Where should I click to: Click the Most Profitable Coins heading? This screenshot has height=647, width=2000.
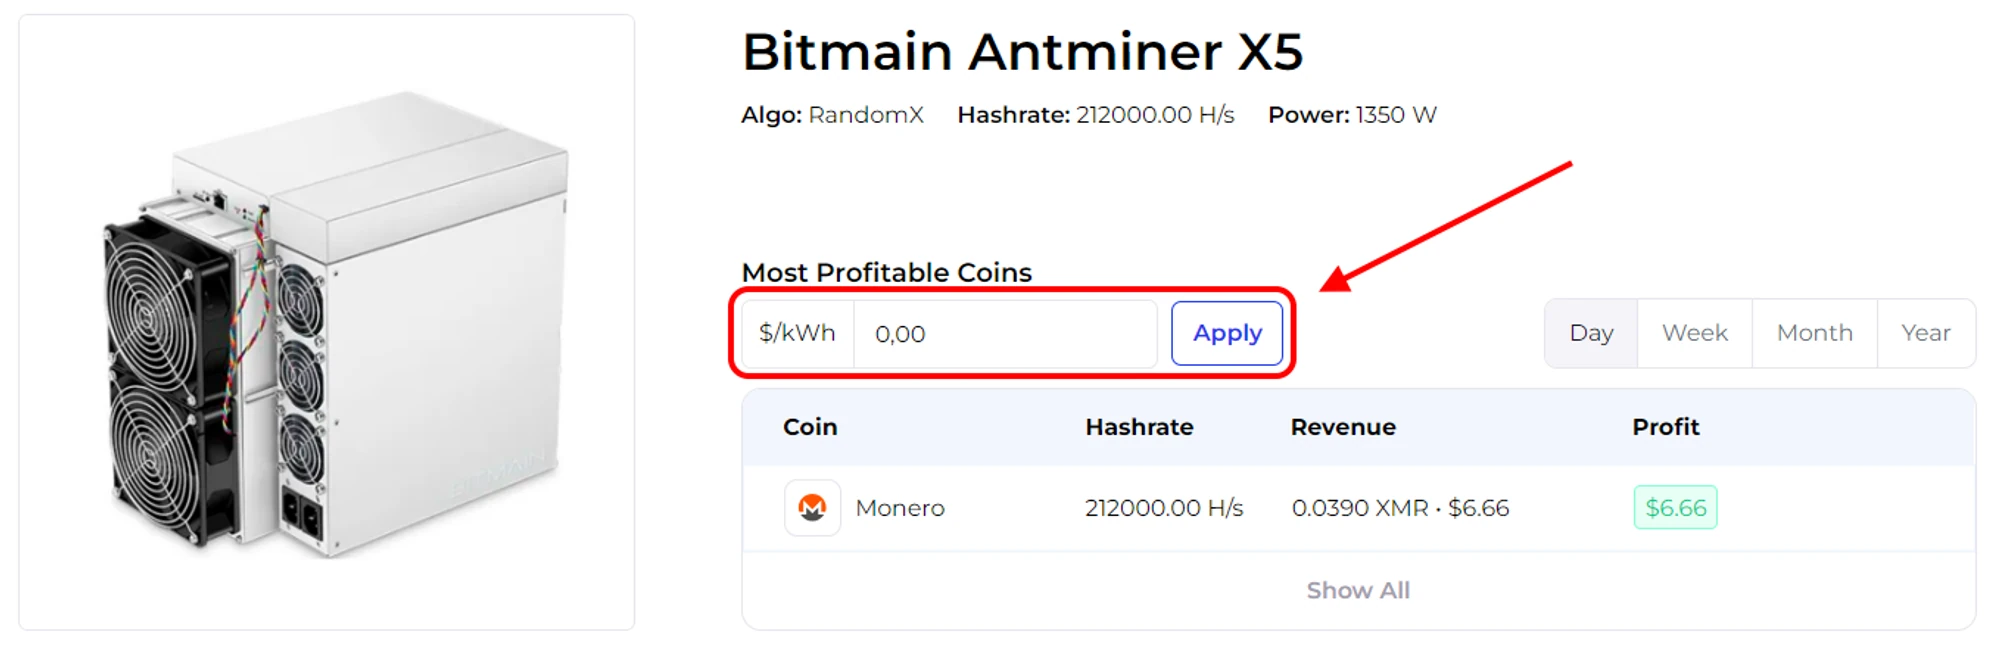point(886,272)
